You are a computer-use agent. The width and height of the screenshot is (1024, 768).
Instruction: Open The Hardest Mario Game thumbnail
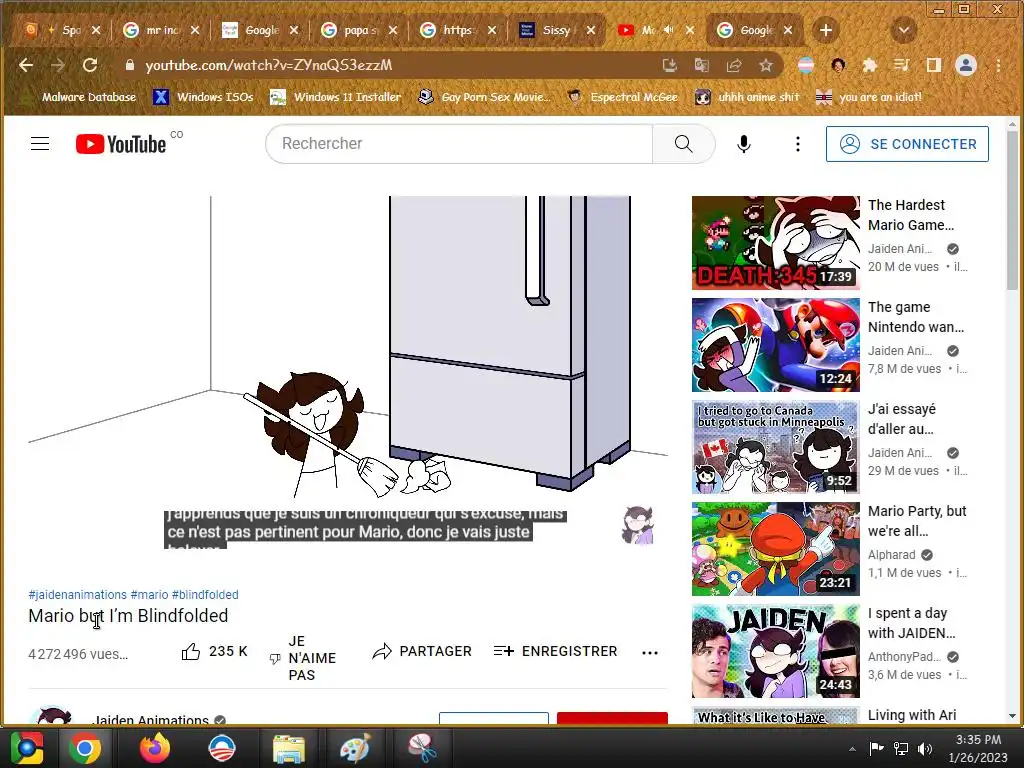pyautogui.click(x=776, y=243)
